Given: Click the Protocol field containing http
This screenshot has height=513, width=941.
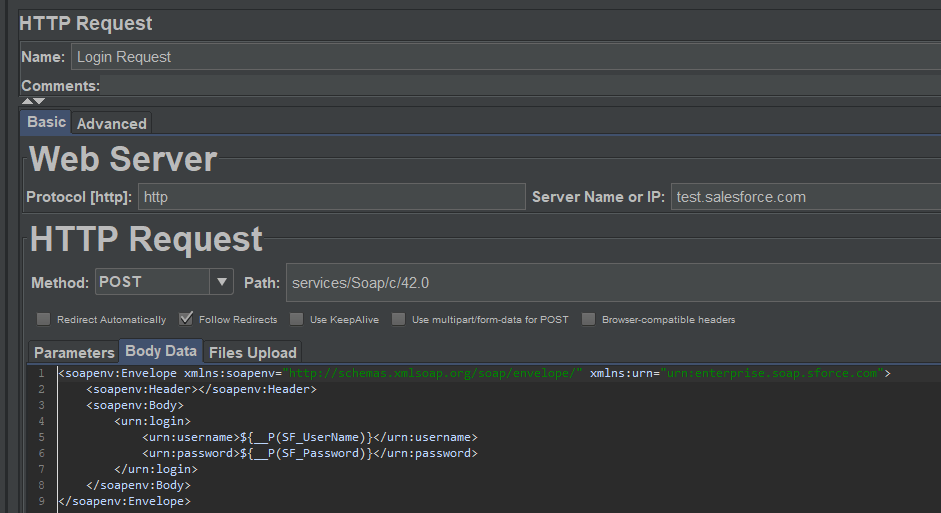Looking at the screenshot, I should (331, 197).
